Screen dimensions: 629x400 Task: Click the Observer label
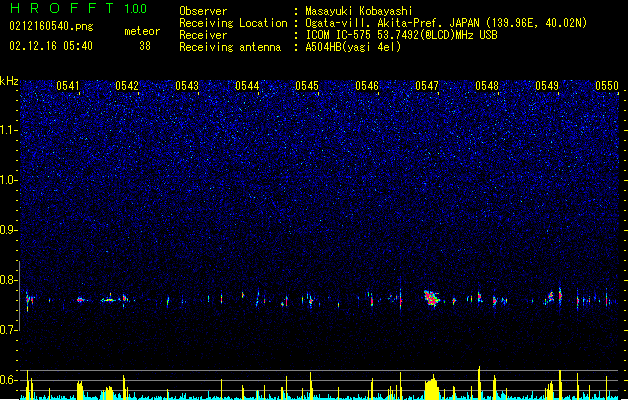[x=203, y=11]
